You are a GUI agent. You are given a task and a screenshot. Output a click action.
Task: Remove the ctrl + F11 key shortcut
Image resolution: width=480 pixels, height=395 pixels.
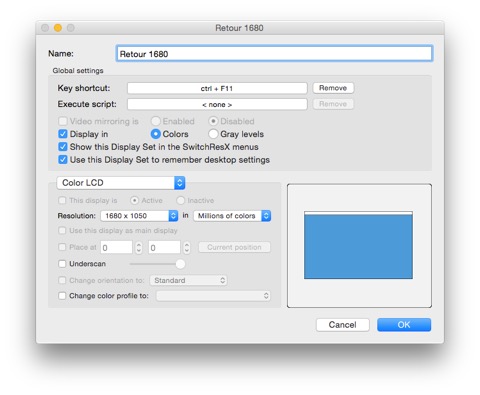(333, 88)
